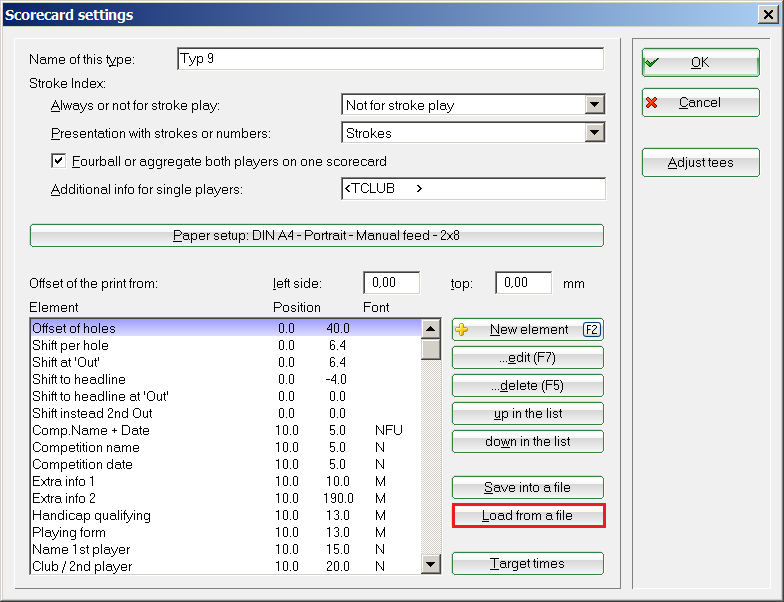The image size is (784, 602).
Task: Close the Scorecard settings dialog
Action: pos(767,15)
